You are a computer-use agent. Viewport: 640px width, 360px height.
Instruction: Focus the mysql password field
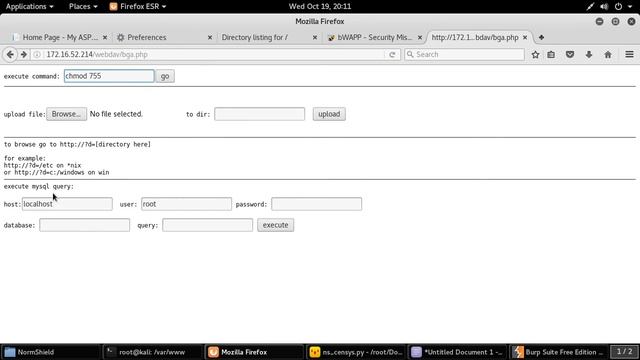tap(316, 204)
